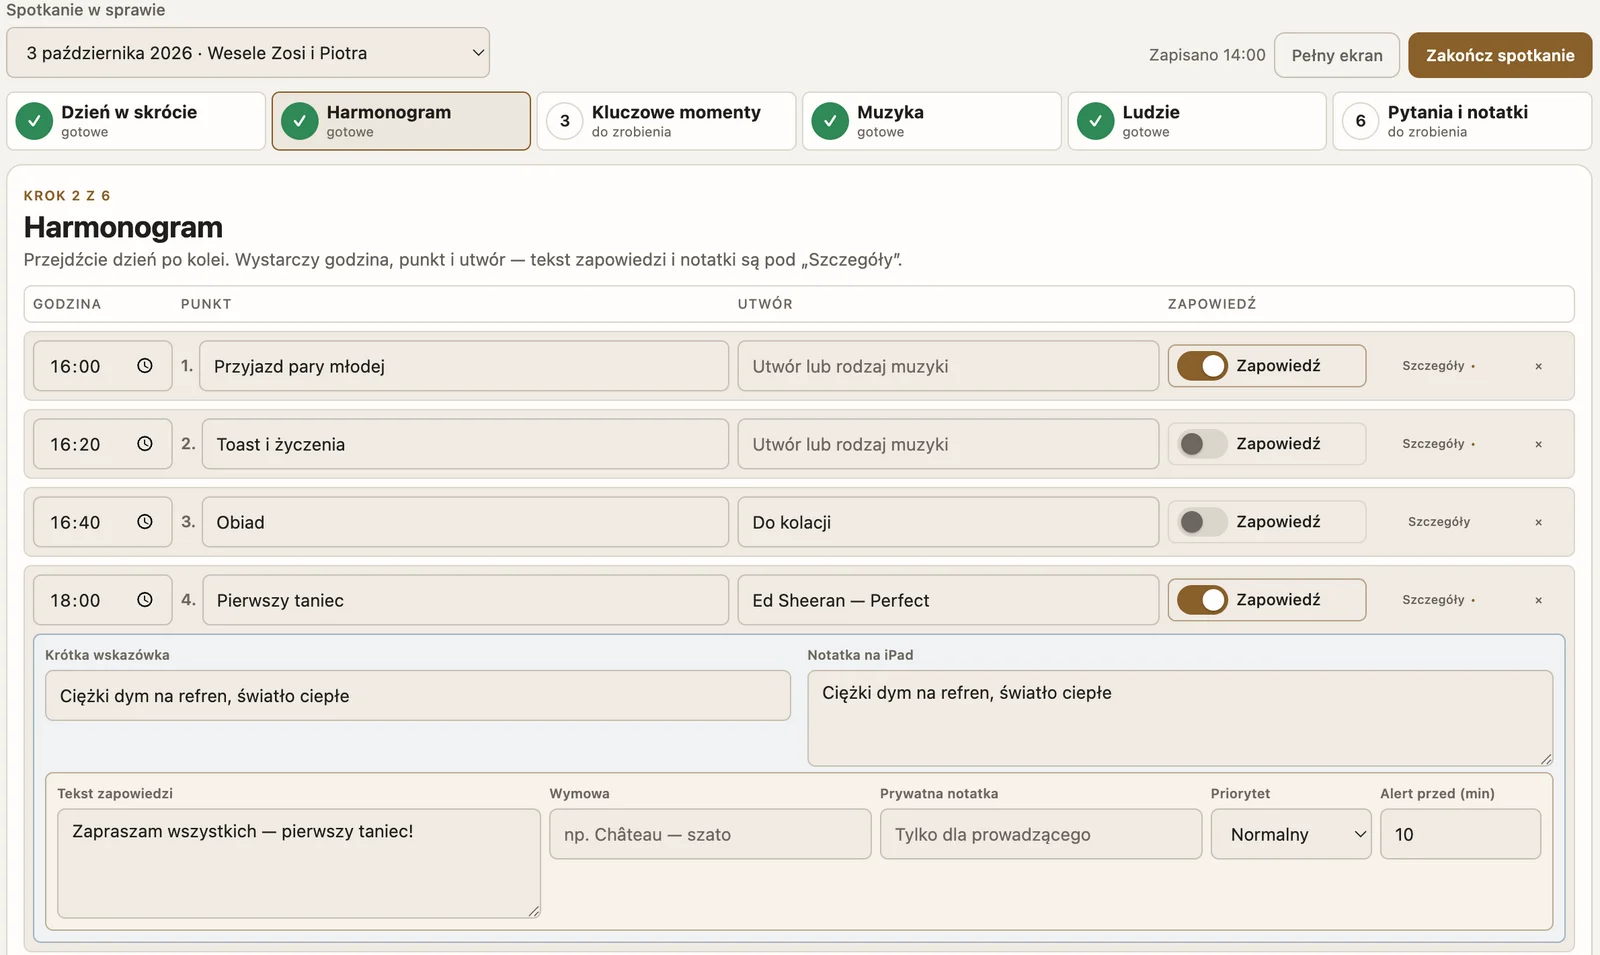
Task: Click step number 3 badge
Action: coord(565,121)
